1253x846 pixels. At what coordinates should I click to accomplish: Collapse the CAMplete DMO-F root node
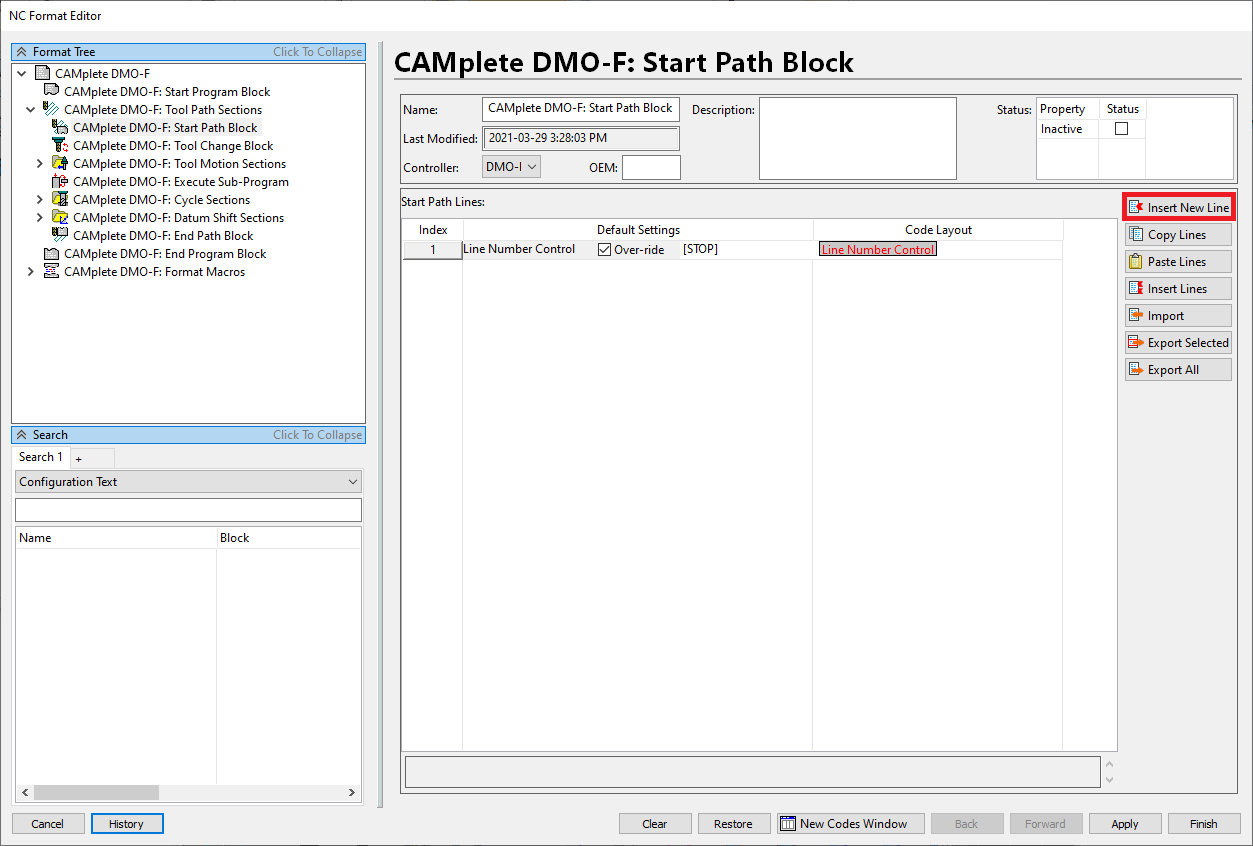[x=22, y=73]
